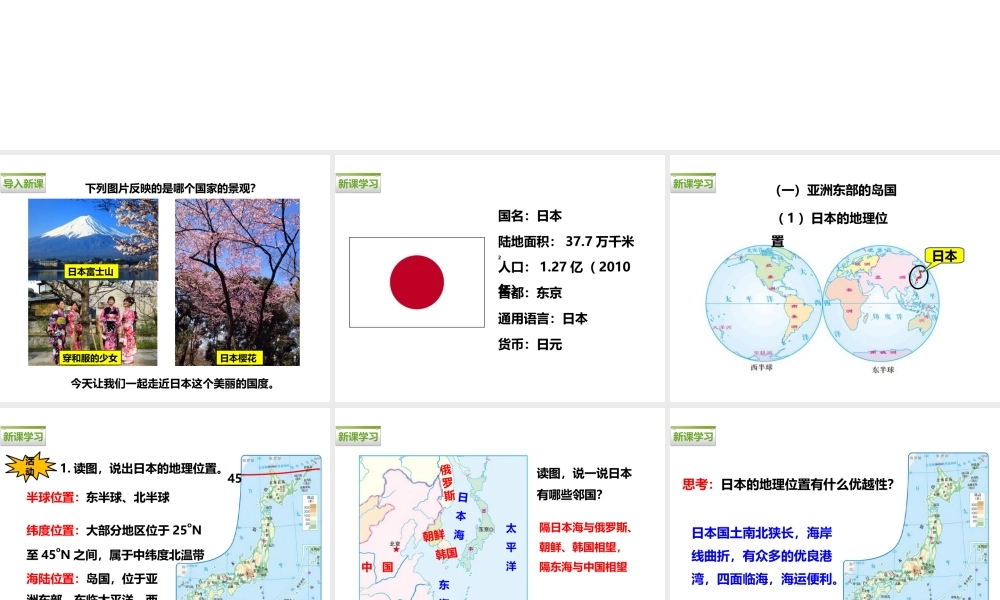Screen dimensions: 1000x600
Task: Select the Japanese flag image
Action: tap(417, 282)
